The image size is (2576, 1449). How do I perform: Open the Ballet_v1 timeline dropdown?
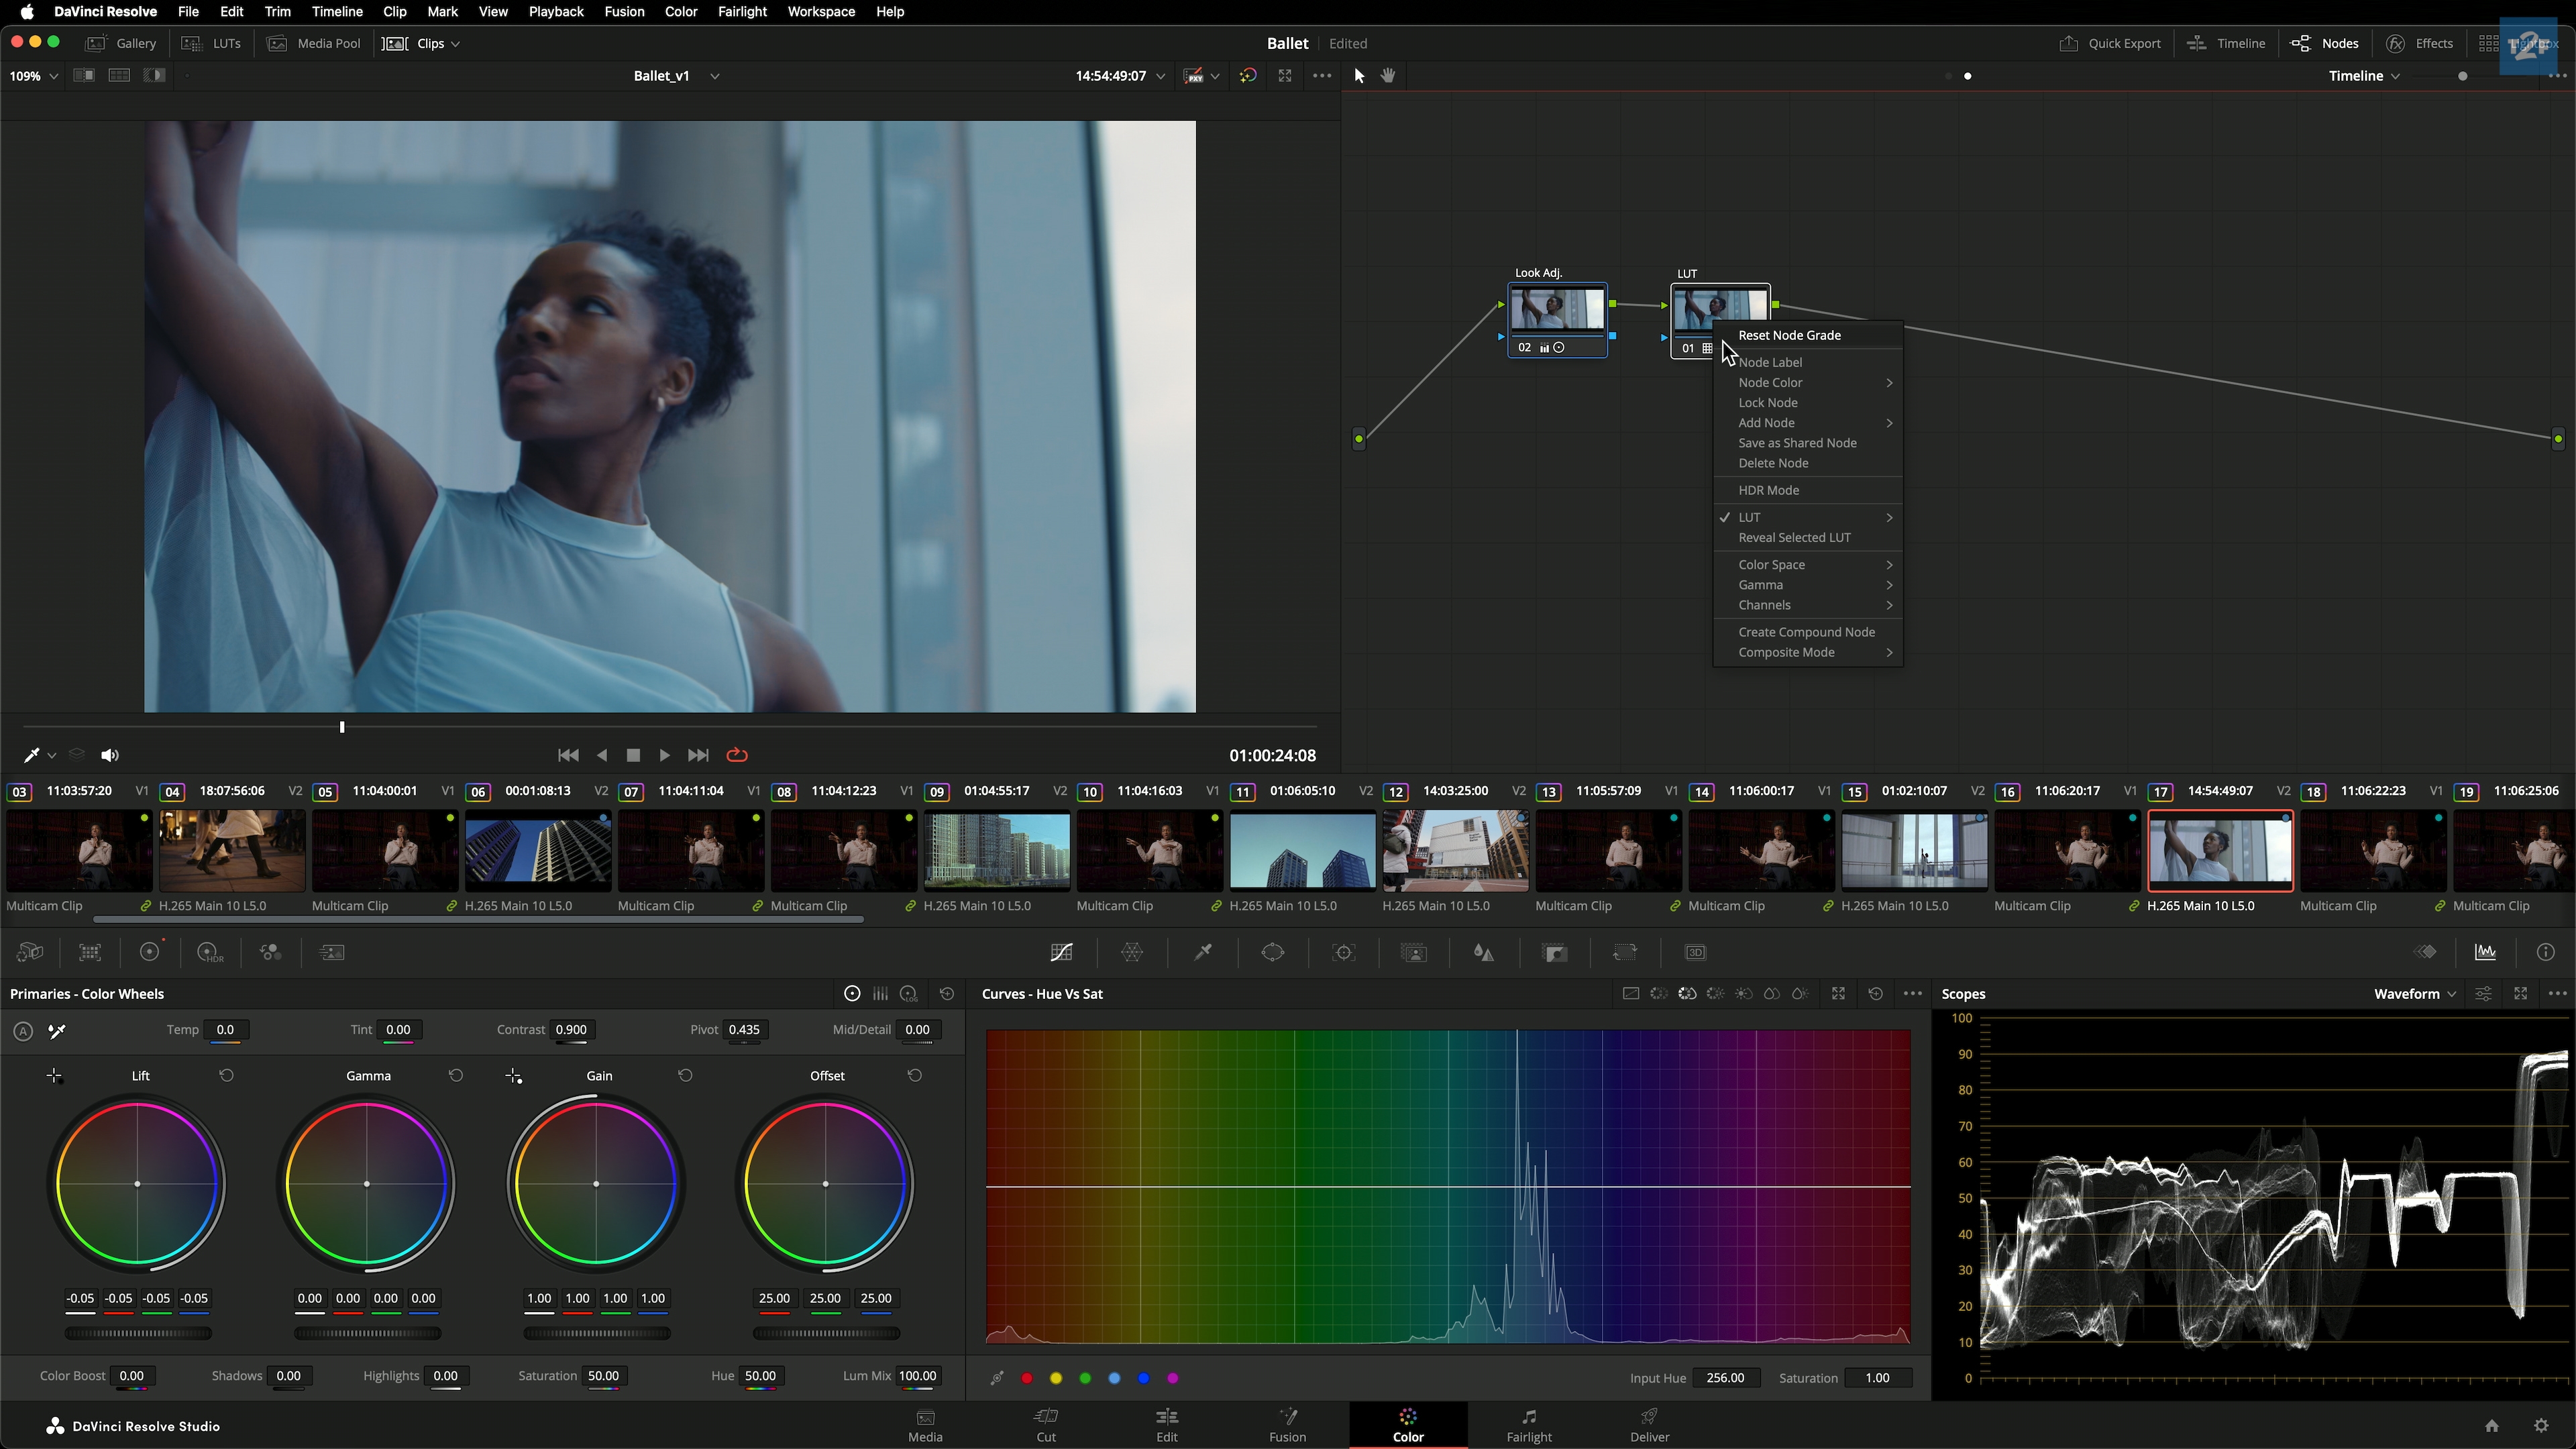(714, 76)
